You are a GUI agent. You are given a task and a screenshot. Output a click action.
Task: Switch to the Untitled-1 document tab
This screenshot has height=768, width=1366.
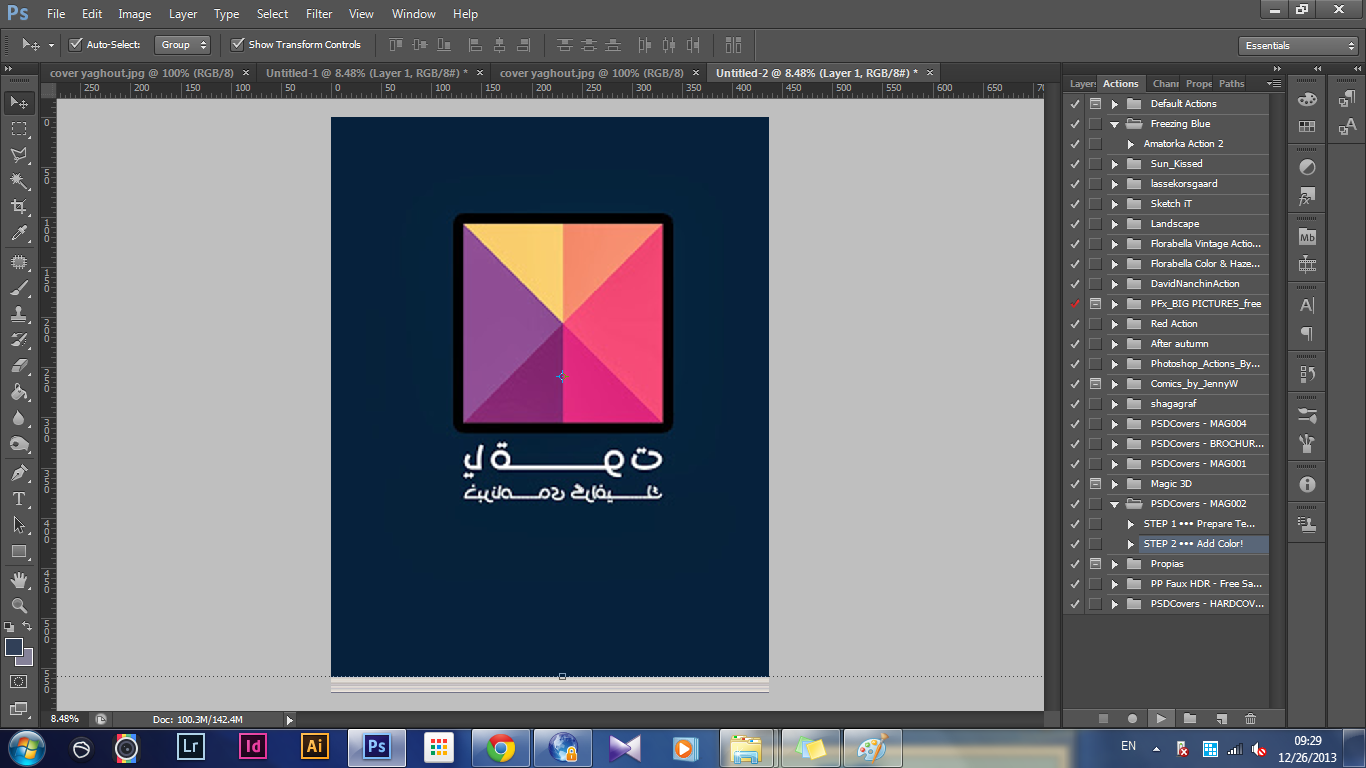365,73
